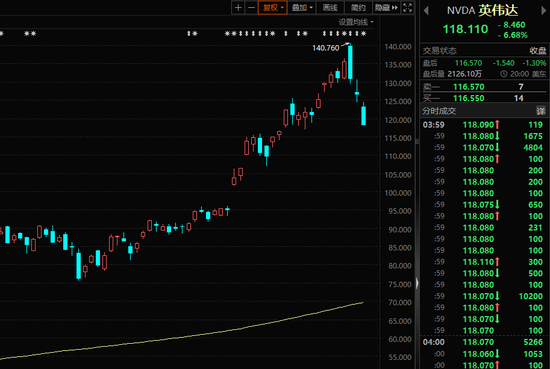Open detailed trades via 详 button
The height and width of the screenshot is (369, 550).
tap(541, 111)
